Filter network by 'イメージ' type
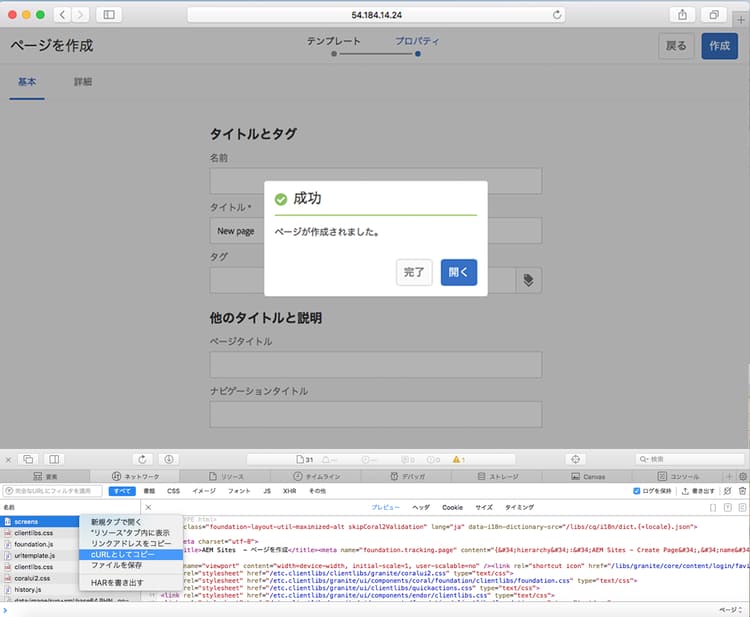This screenshot has width=750, height=617. tap(204, 491)
